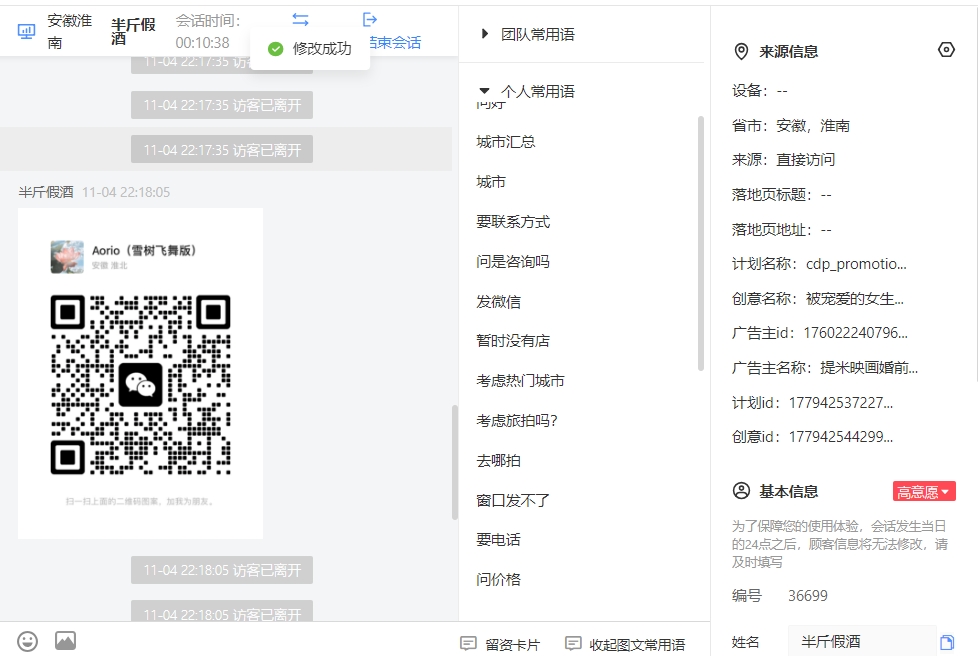Select the 考虑旅拍吗? quick phrase
978x656 pixels.
click(517, 421)
